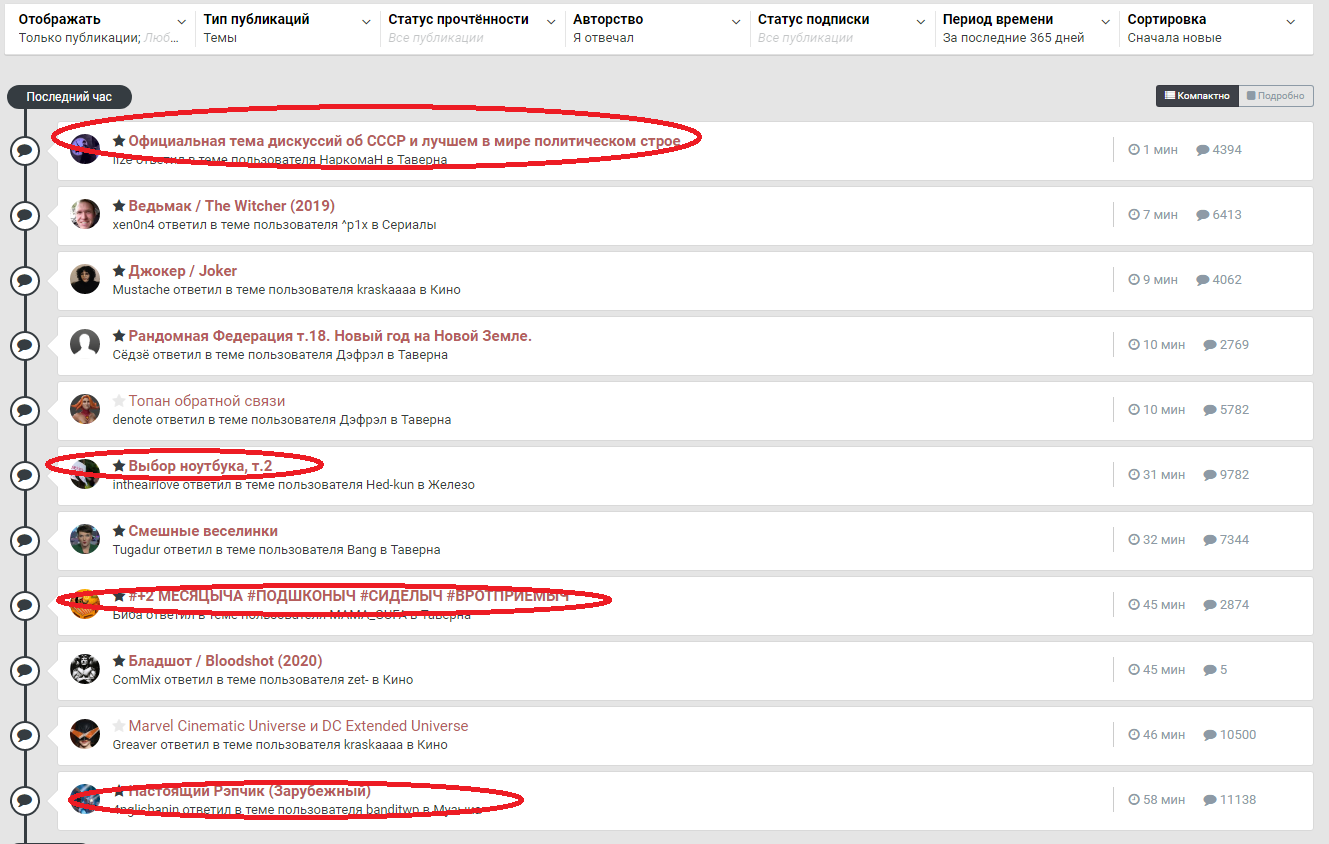
Task: Click timeline comment bubble beside Джокер / Joker row
Action: click(x=25, y=280)
